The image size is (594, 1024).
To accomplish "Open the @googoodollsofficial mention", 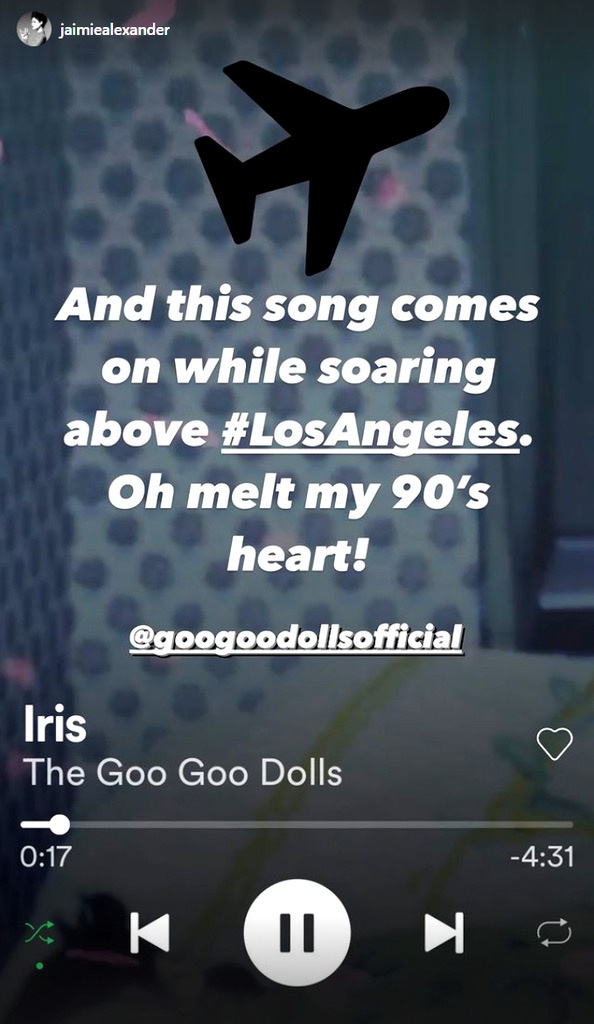I will 296,638.
